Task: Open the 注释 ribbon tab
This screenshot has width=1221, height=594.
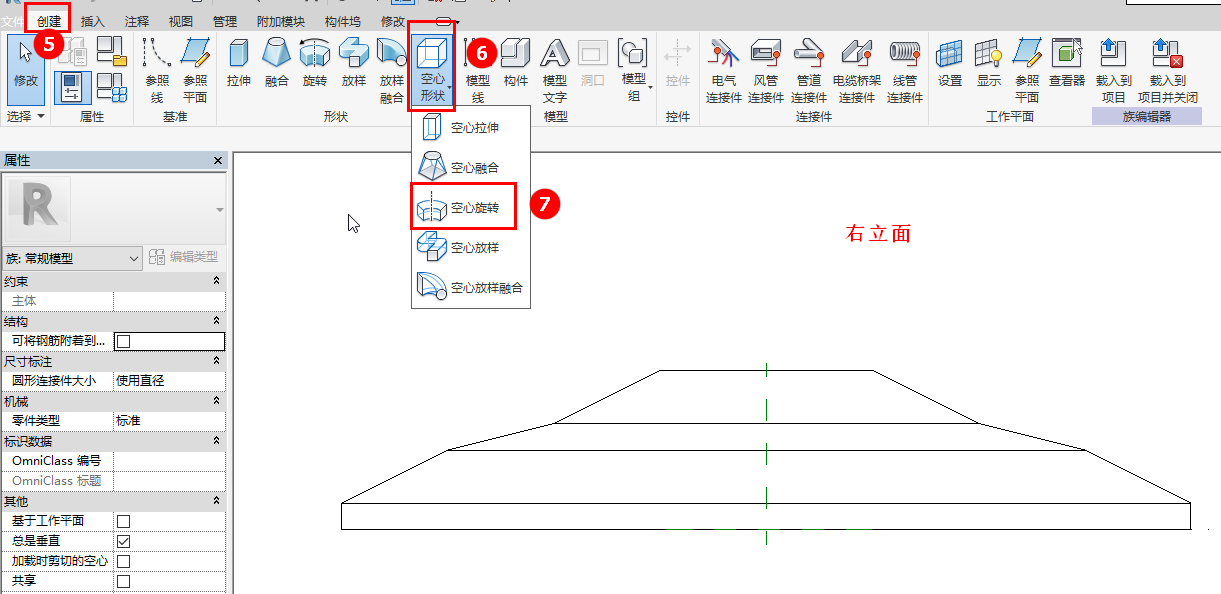Action: point(137,21)
